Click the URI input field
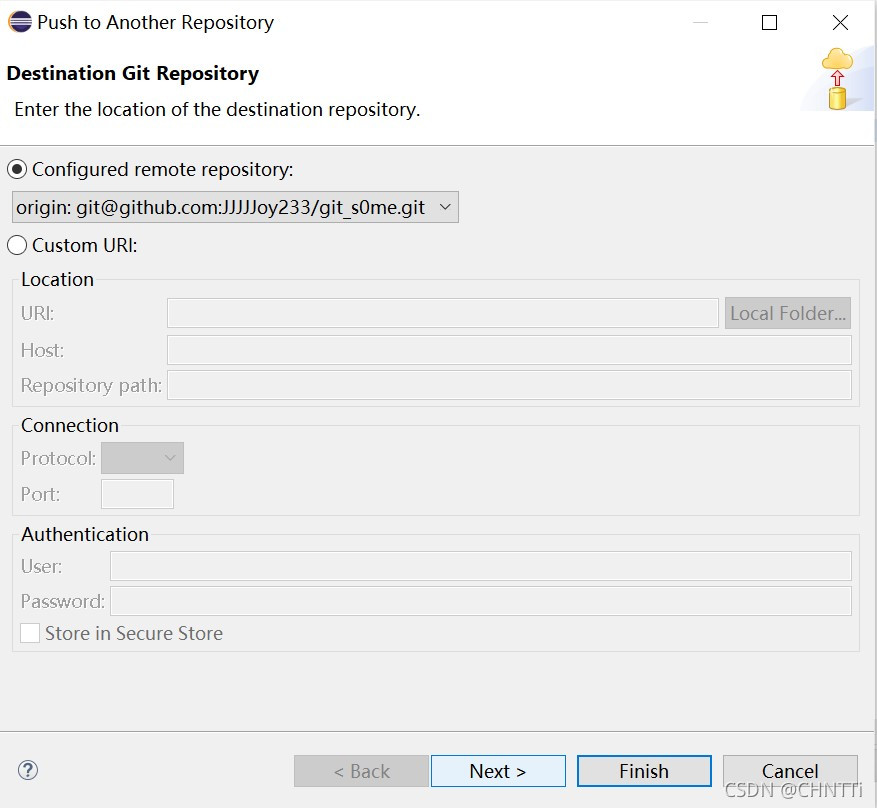 (x=442, y=313)
